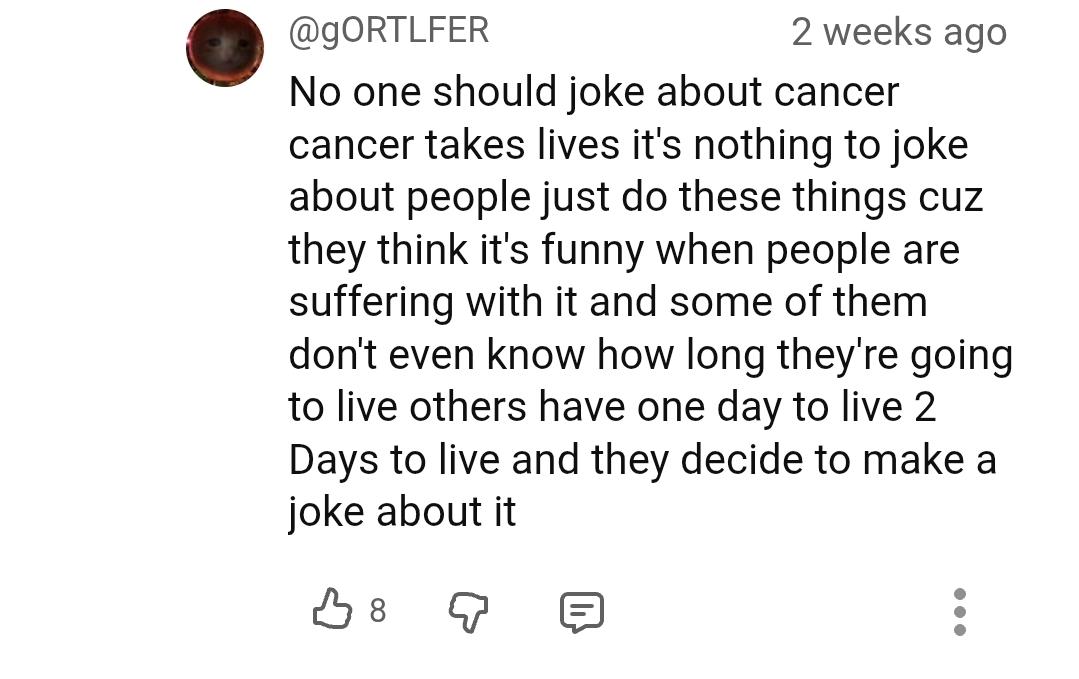Image resolution: width=1079 pixels, height=679 pixels.
Task: Click the line starting 'cancer takes lives'
Action: click(x=628, y=146)
